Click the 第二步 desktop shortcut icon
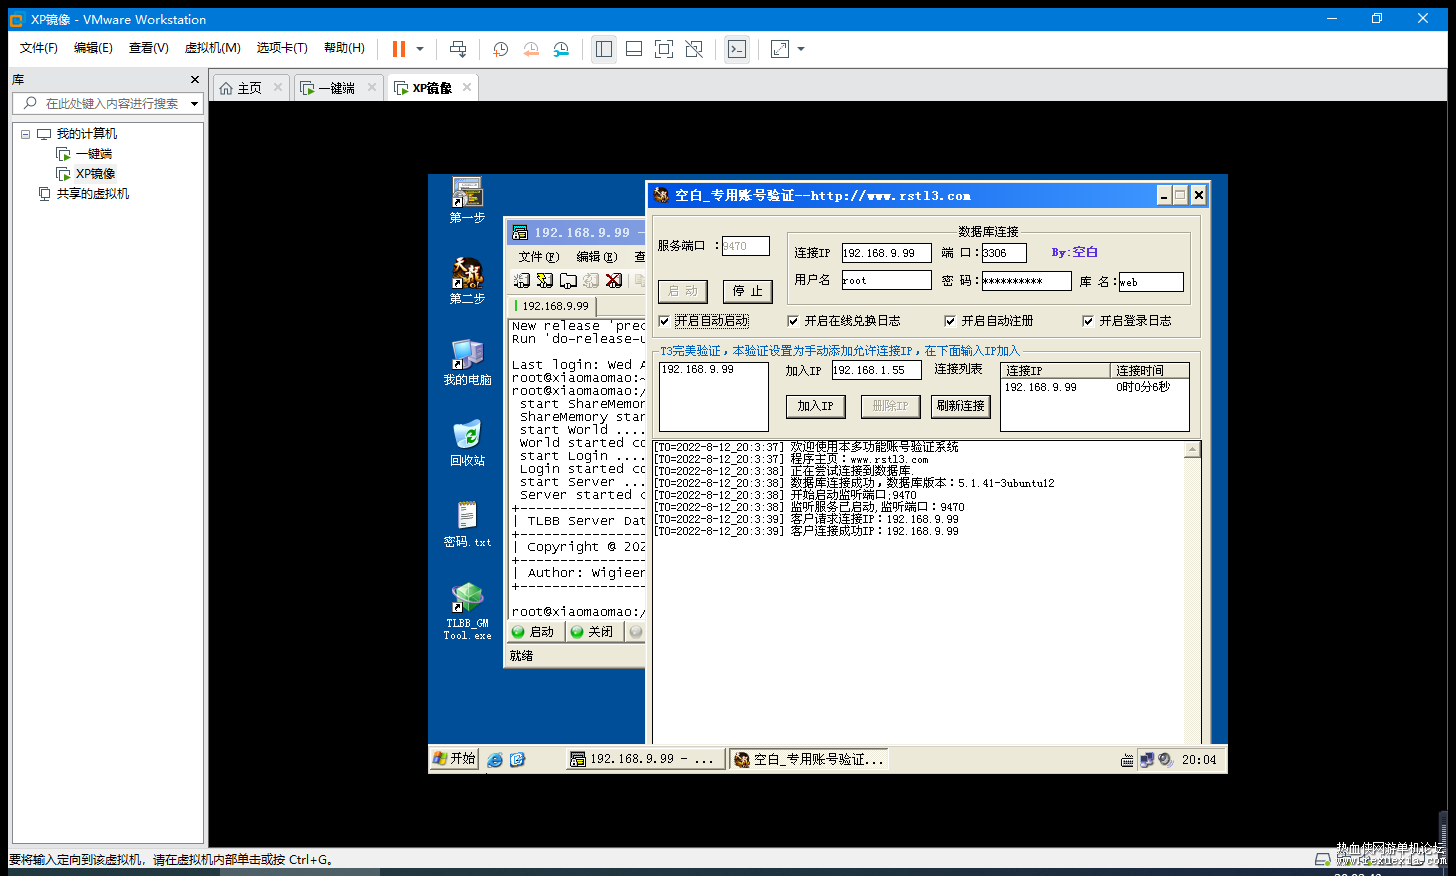This screenshot has height=876, width=1456. (467, 281)
